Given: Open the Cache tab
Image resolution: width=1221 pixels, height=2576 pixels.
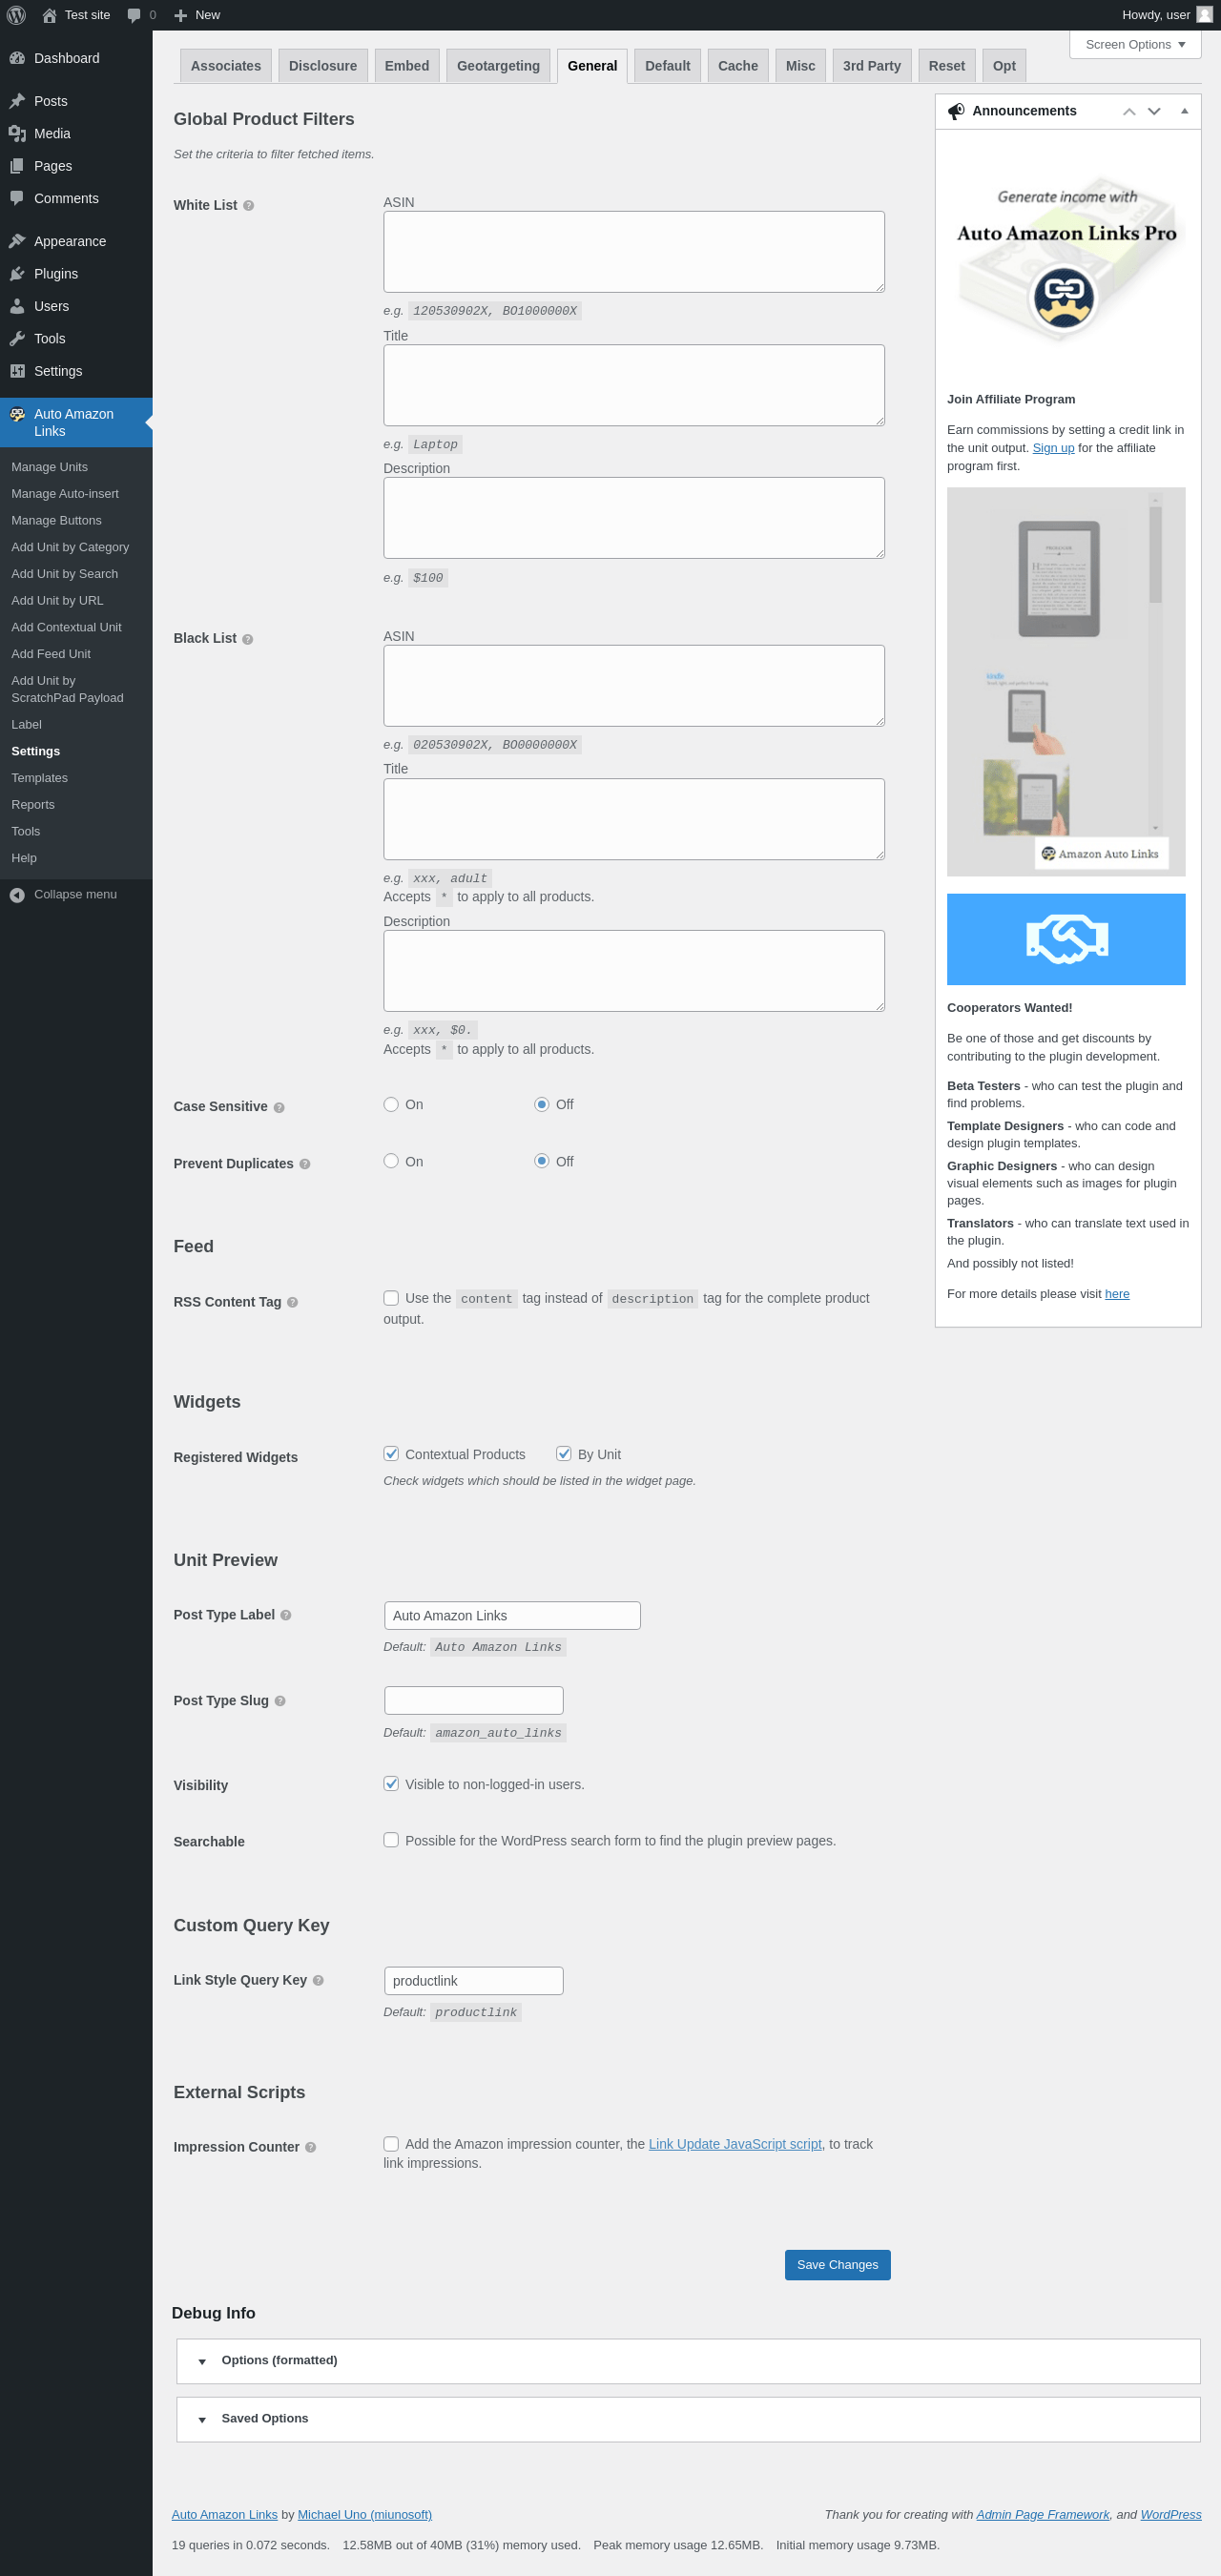Looking at the screenshot, I should (738, 66).
